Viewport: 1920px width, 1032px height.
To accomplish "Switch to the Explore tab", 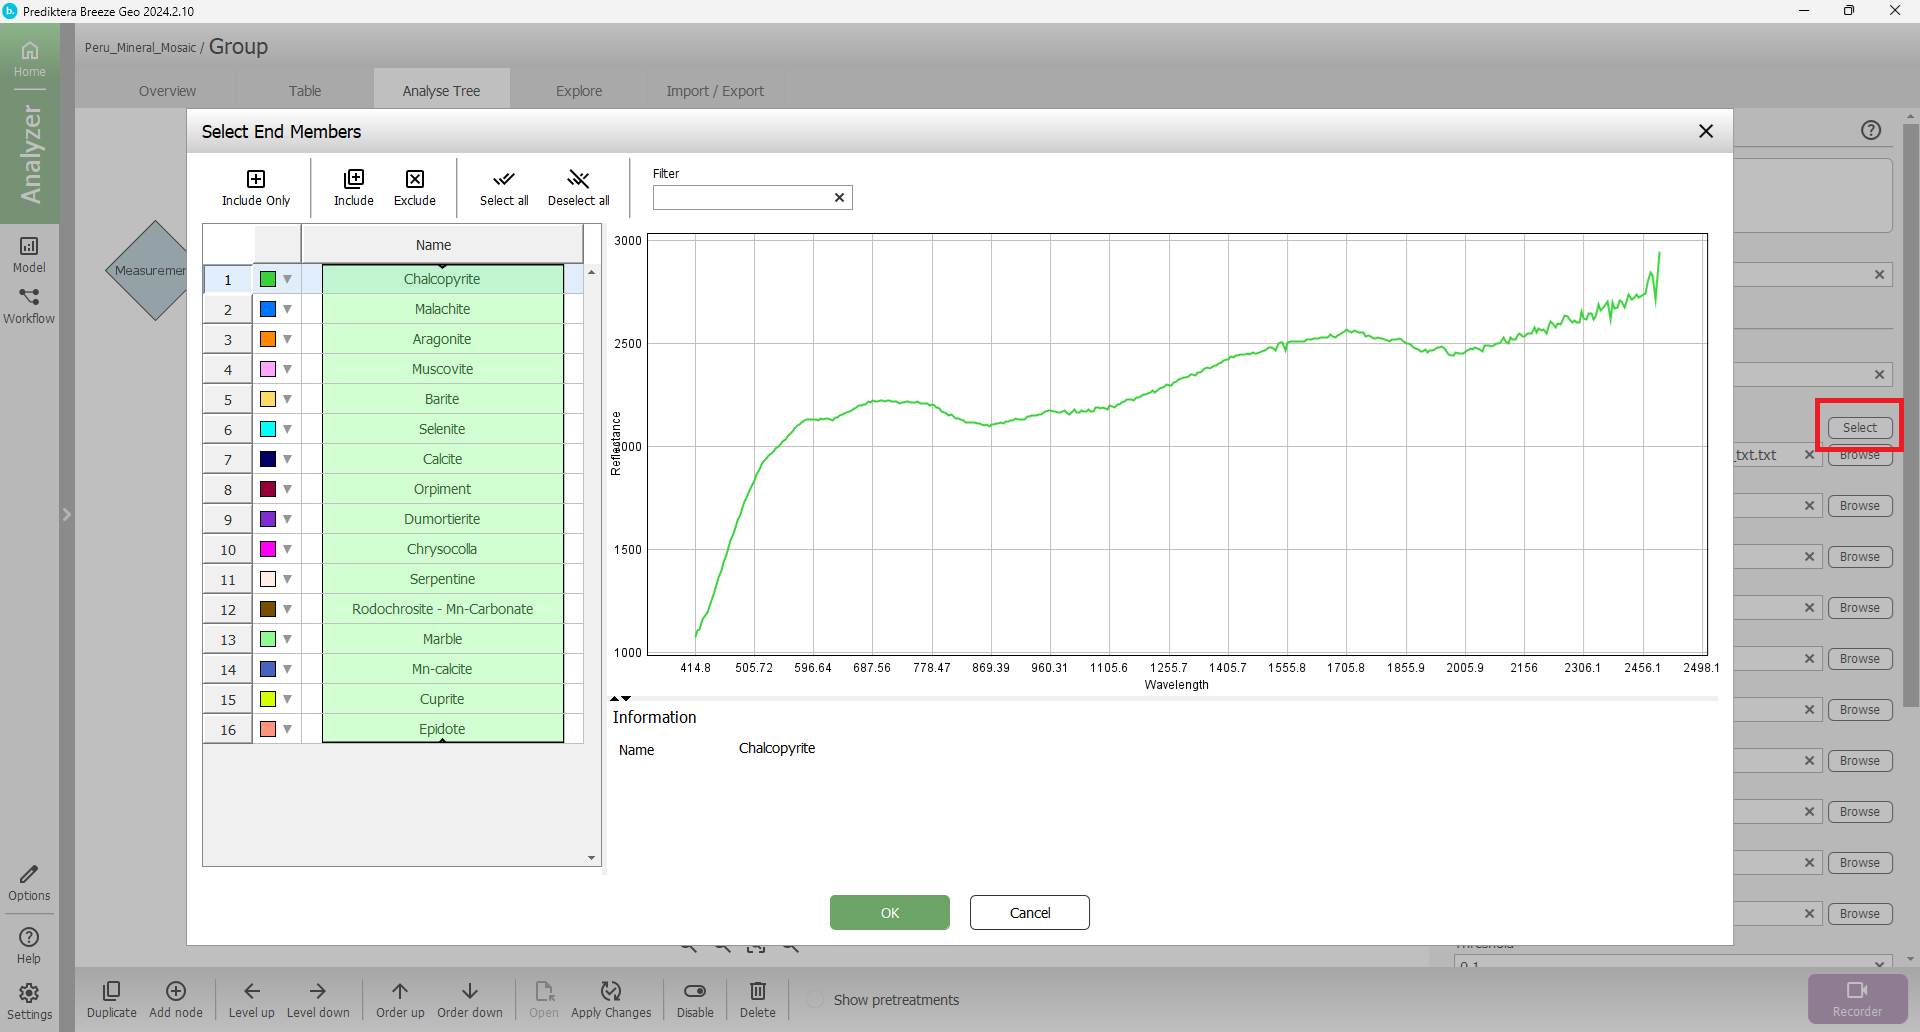I will point(579,91).
